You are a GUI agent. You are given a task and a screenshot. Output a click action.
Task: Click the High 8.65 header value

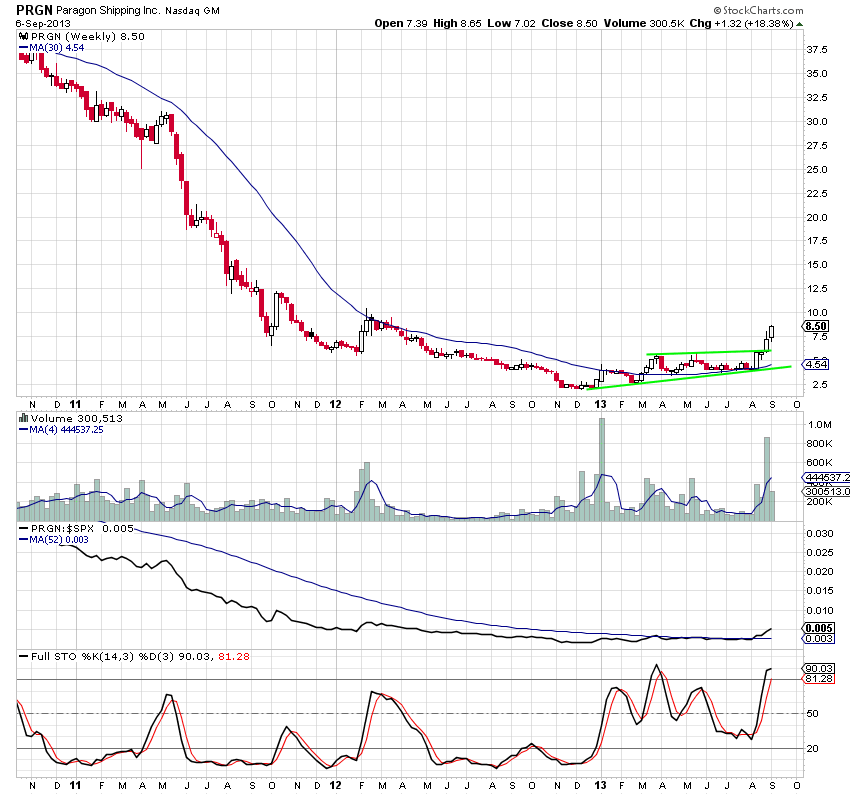coord(457,23)
